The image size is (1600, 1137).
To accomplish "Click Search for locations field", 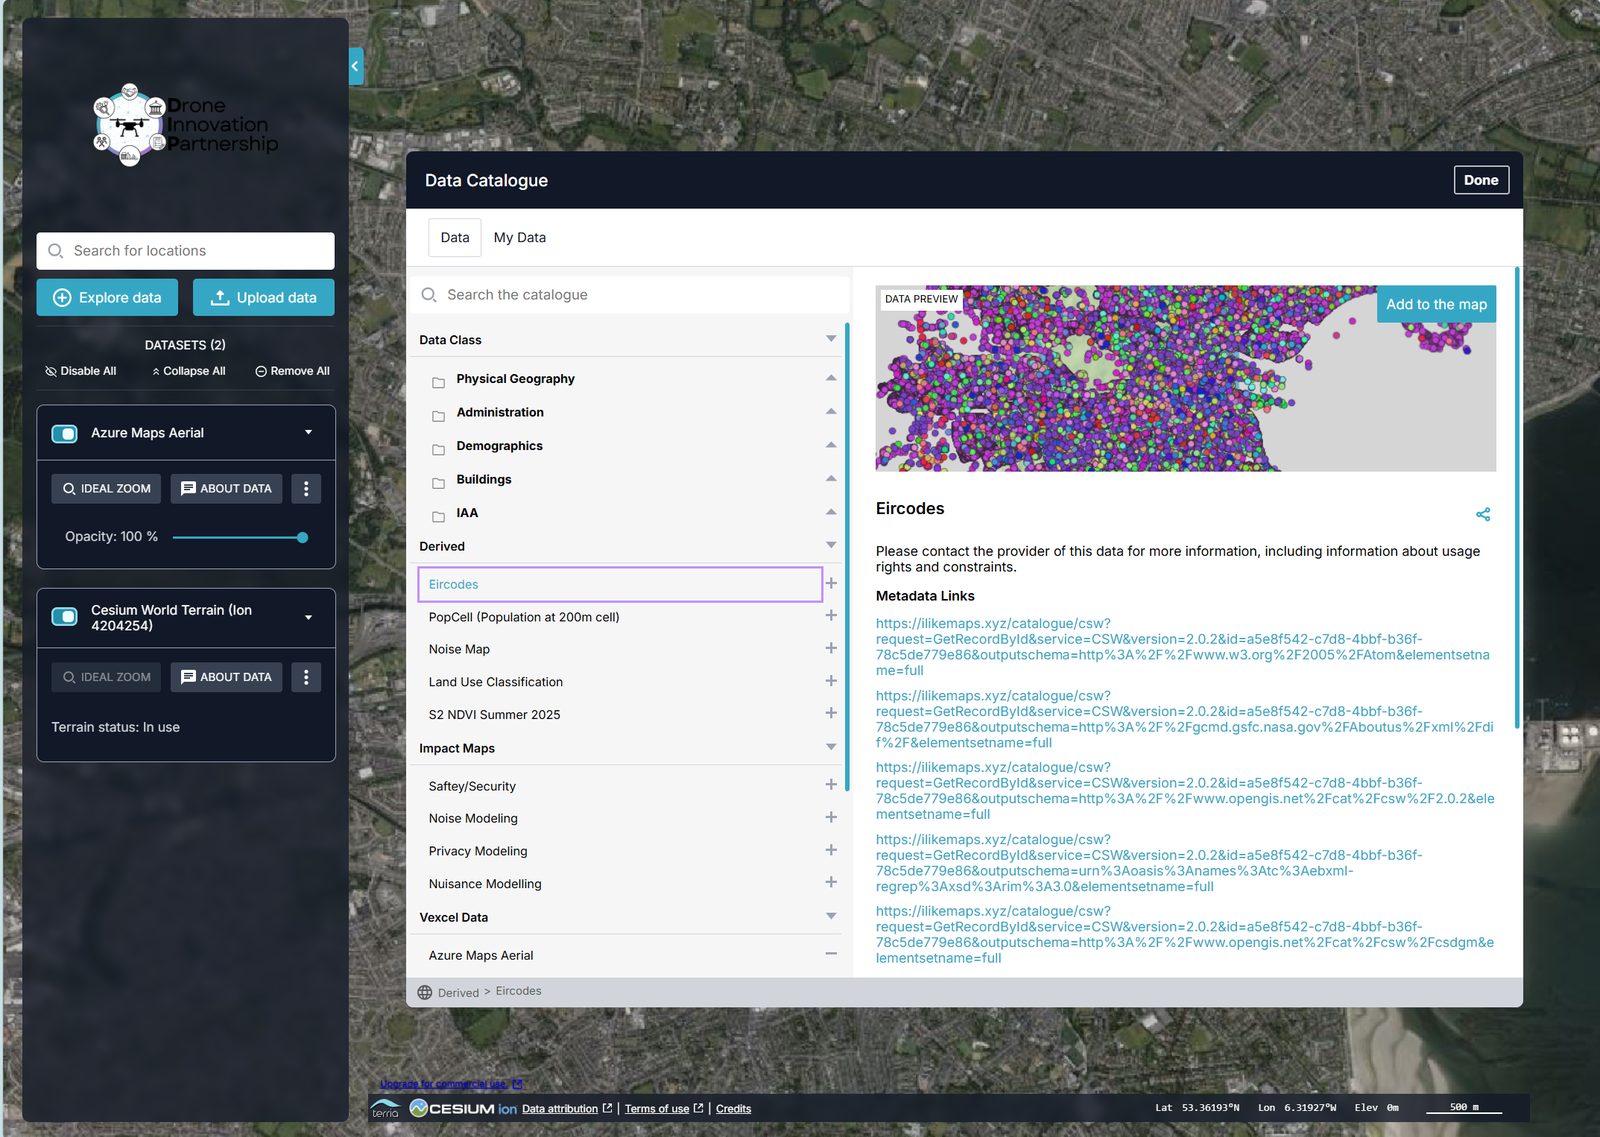I will [186, 251].
